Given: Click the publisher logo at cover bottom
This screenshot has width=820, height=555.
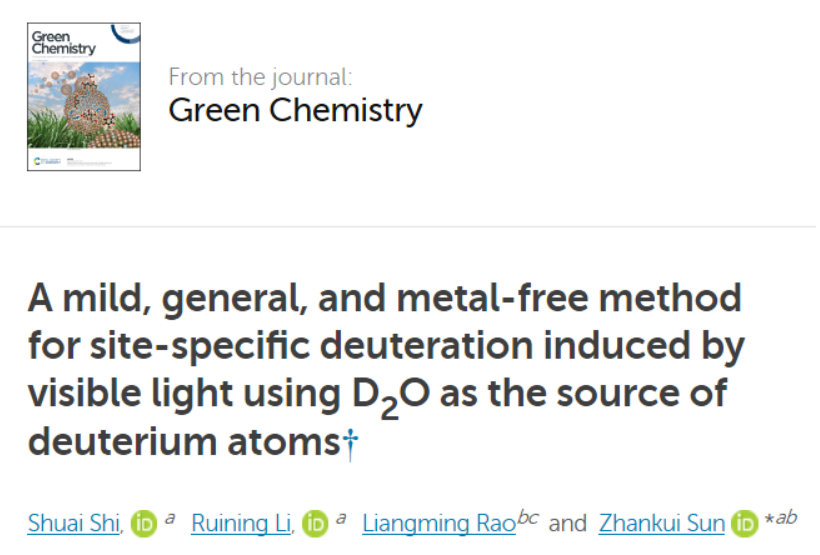Looking at the screenshot, I should click(x=47, y=161).
